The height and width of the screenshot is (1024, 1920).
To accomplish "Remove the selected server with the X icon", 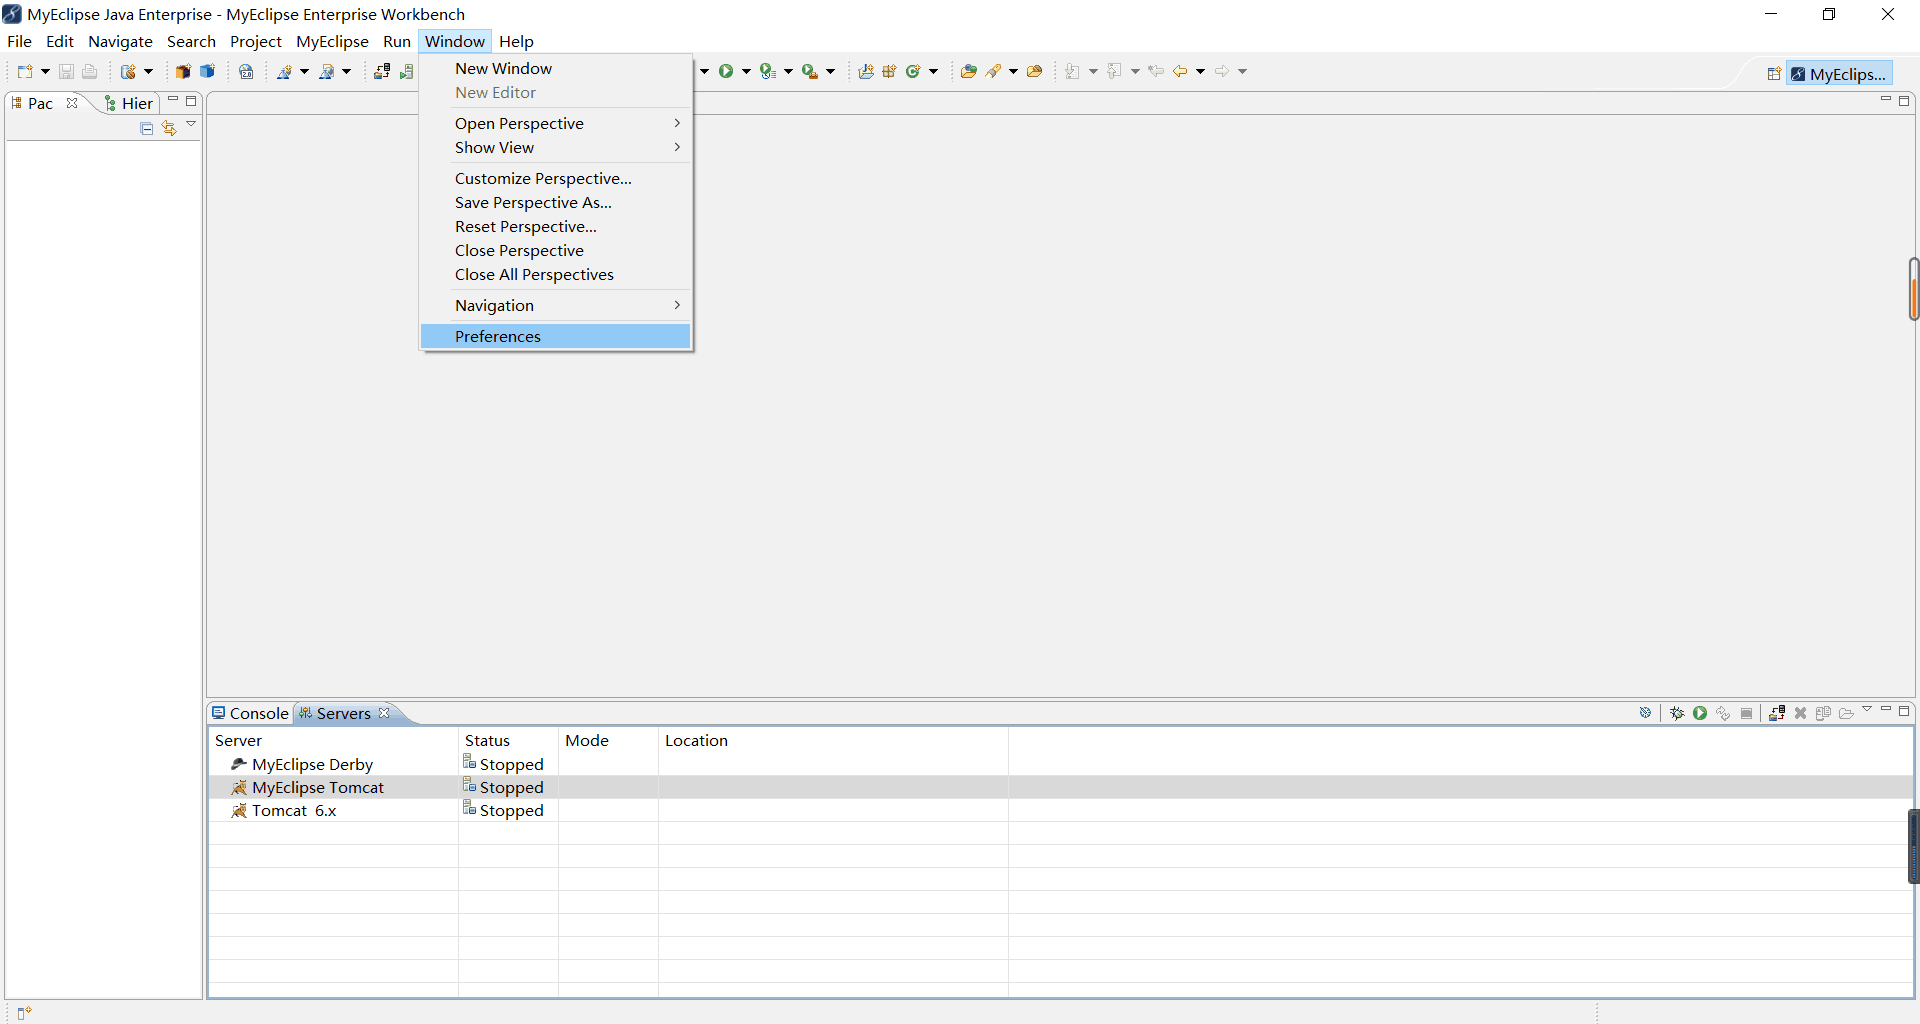I will point(1801,714).
